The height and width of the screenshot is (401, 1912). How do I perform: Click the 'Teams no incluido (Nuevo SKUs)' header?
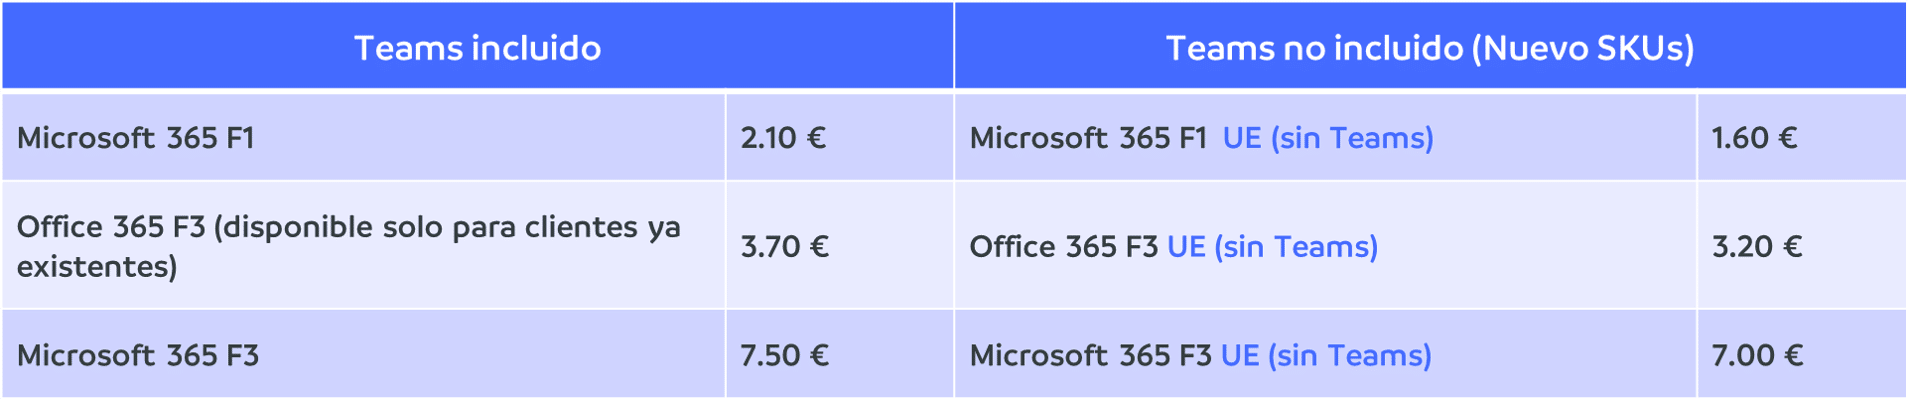pyautogui.click(x=1430, y=46)
